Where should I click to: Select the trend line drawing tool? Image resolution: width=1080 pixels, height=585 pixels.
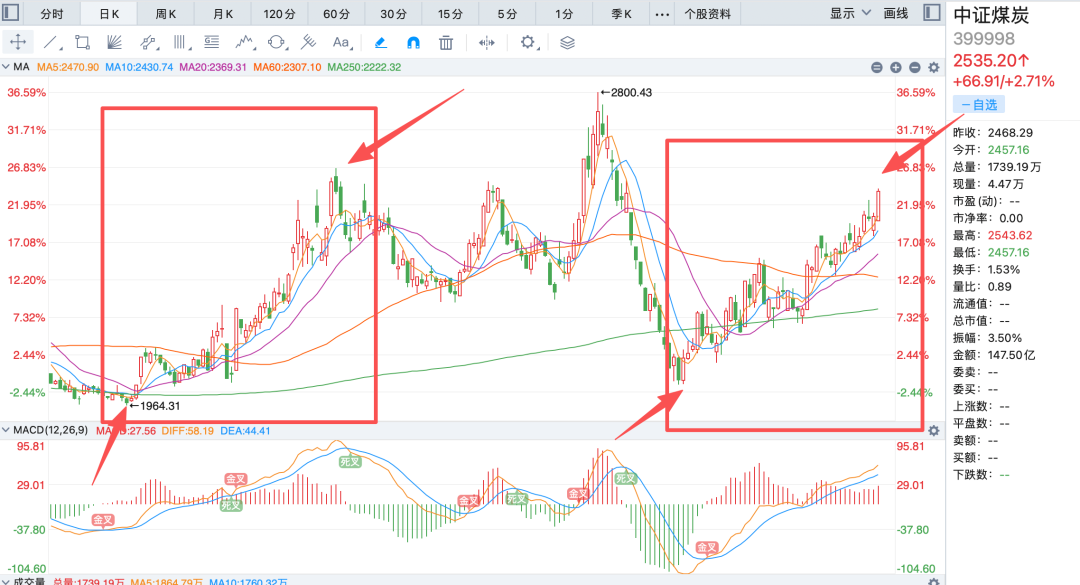pyautogui.click(x=51, y=43)
